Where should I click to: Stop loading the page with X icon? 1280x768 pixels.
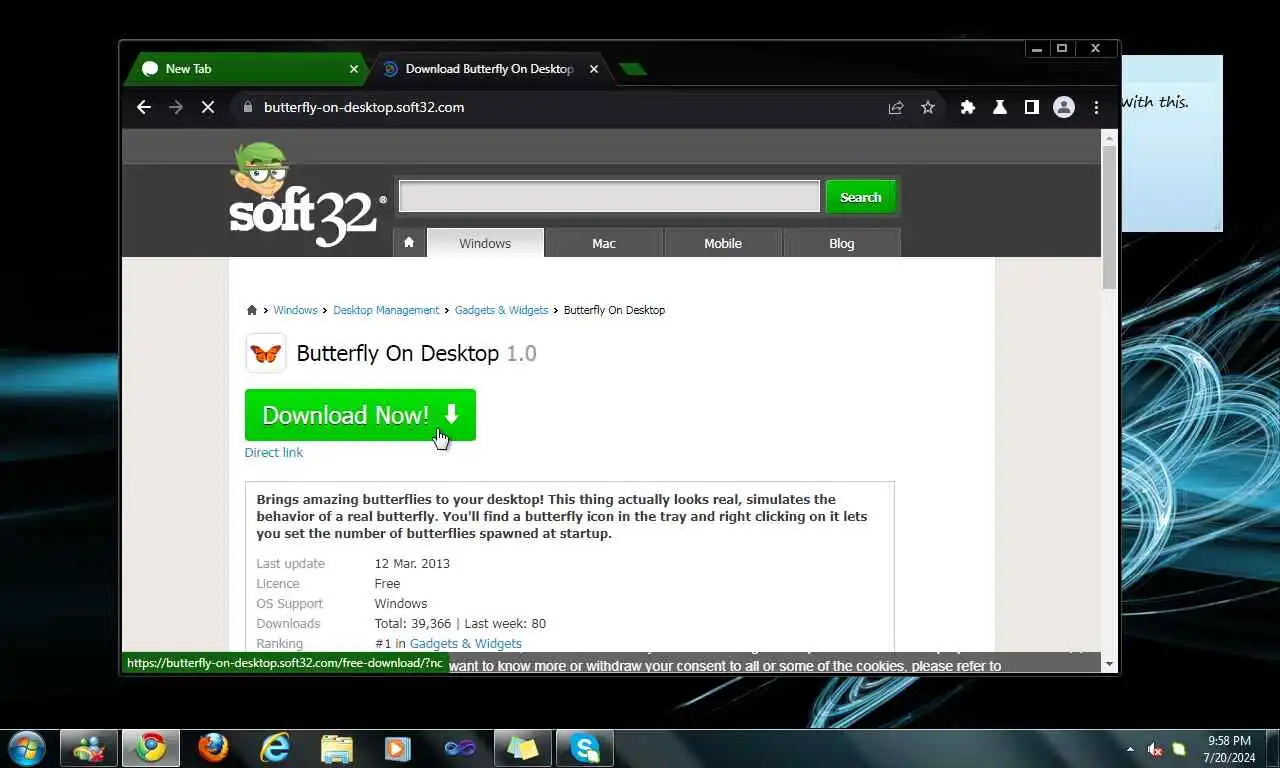[208, 107]
